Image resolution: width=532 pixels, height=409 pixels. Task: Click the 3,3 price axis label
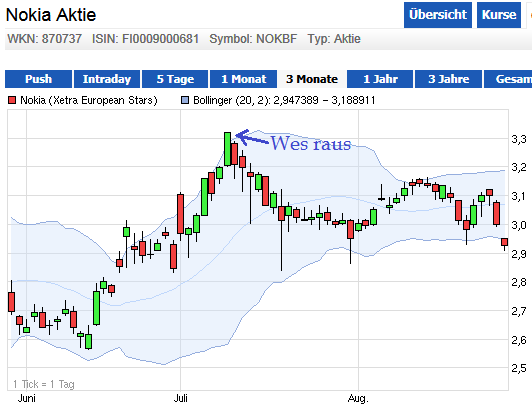pos(519,139)
